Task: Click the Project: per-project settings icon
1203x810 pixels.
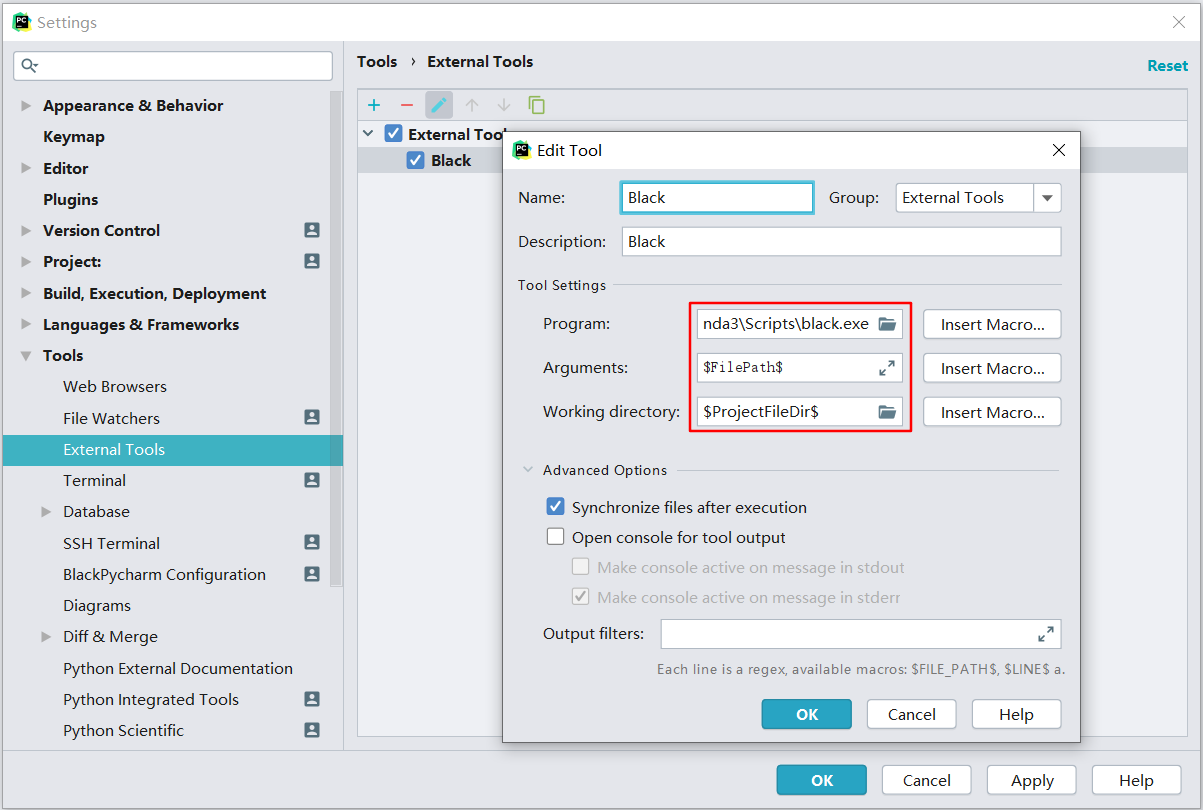Action: click(x=312, y=261)
